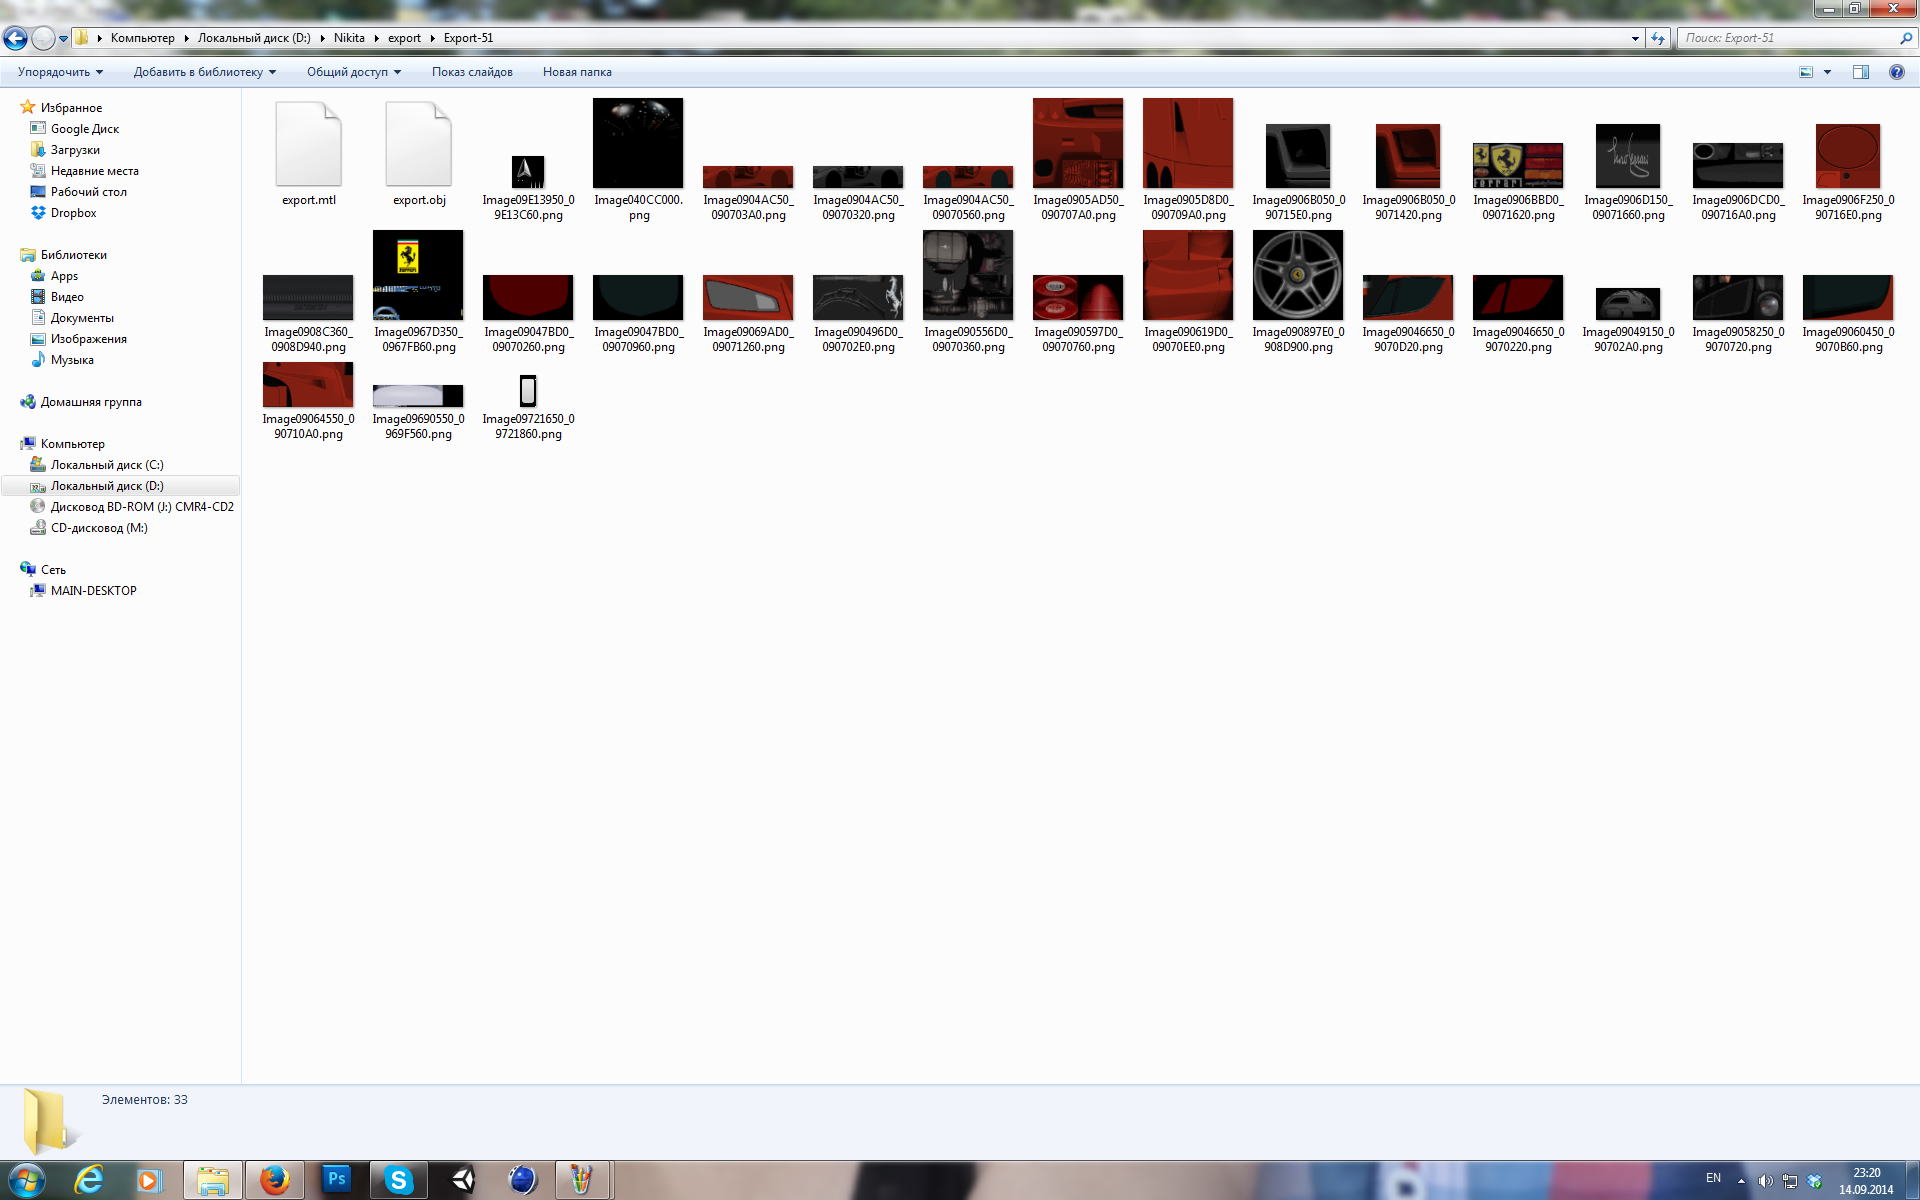Launch Internet Explorer from taskbar

pos(89,1181)
